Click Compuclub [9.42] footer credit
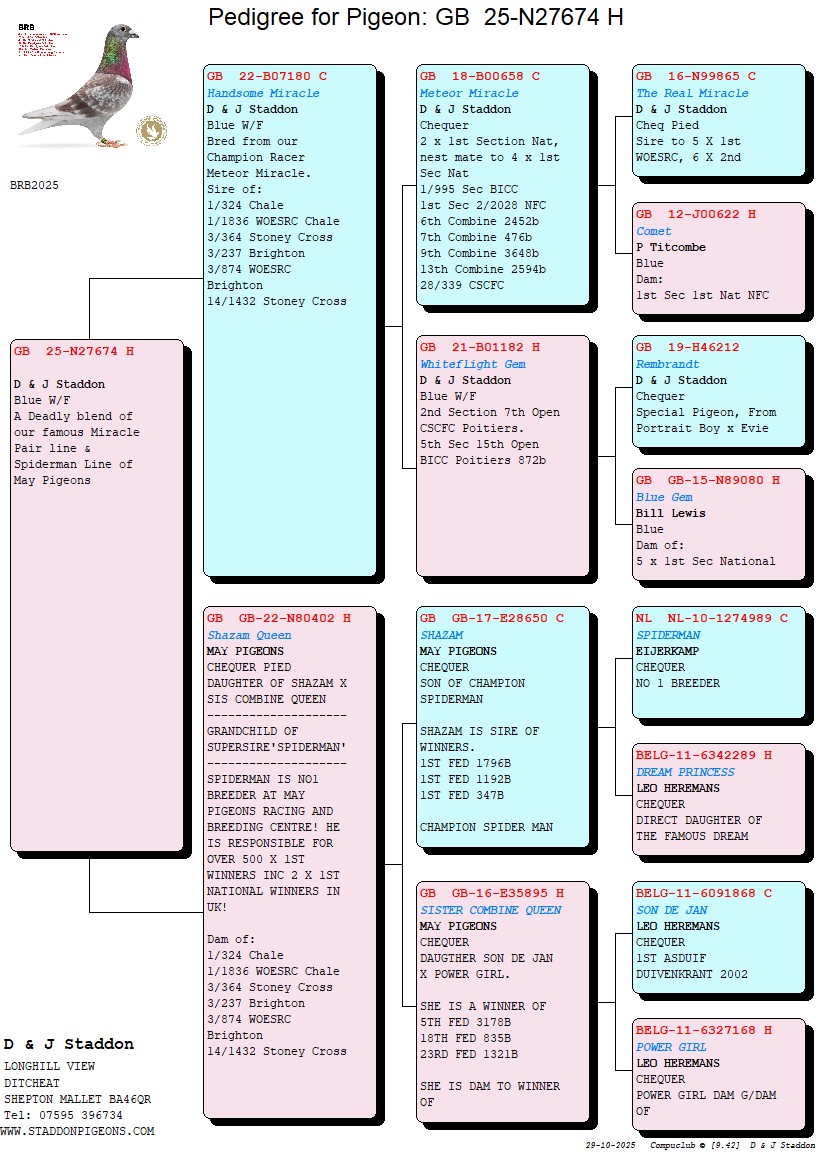The image size is (816, 1172). point(695,1145)
